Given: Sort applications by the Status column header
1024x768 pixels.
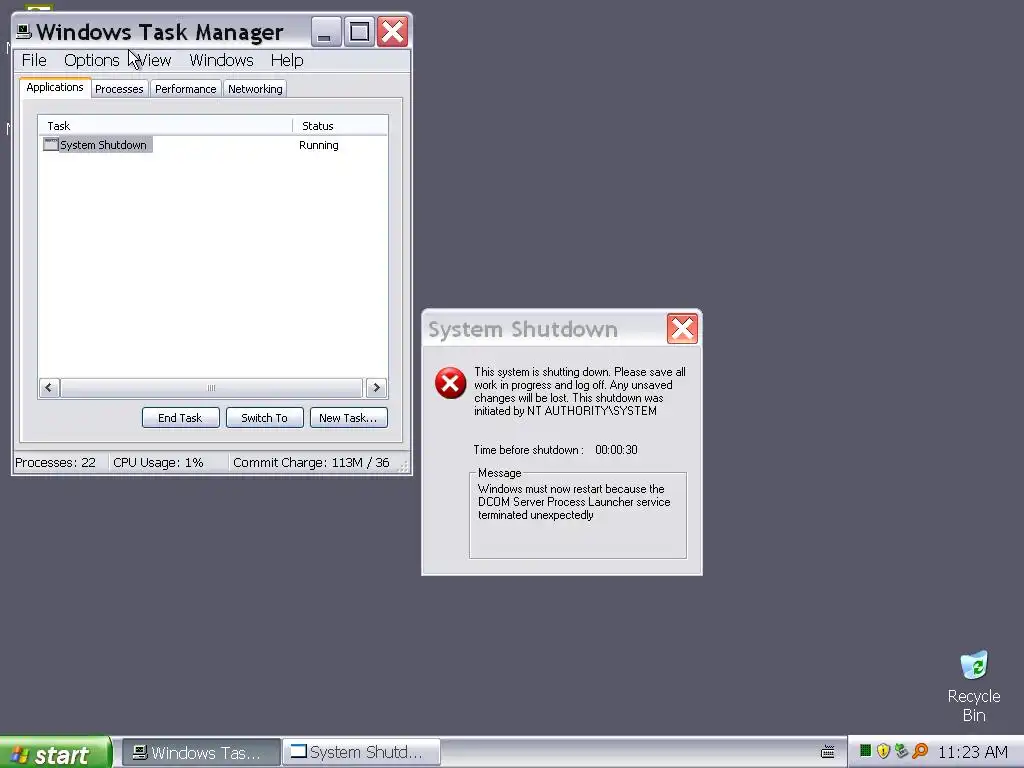Looking at the screenshot, I should [340, 125].
